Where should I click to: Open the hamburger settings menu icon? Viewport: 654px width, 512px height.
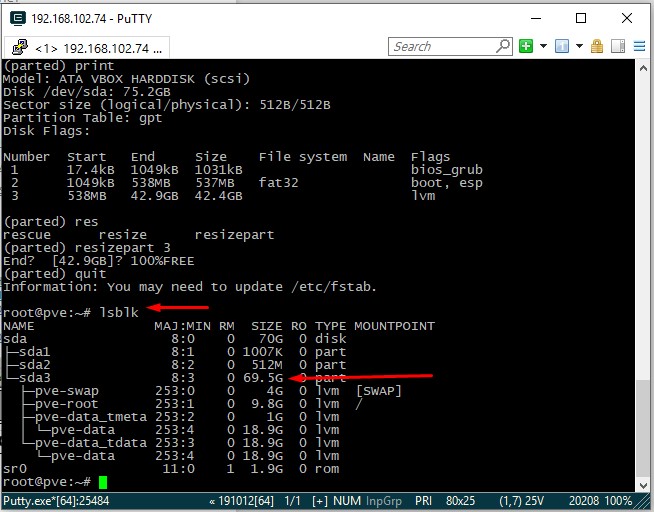coord(639,46)
